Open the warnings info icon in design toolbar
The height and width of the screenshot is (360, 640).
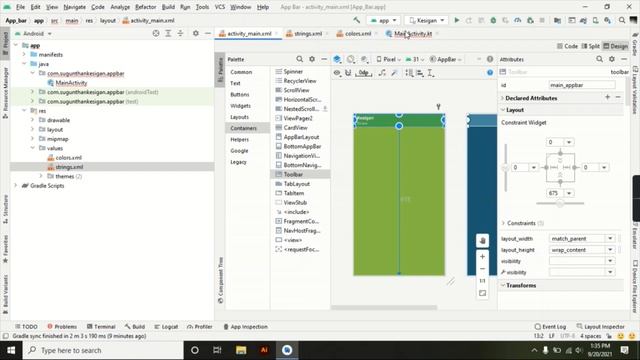490,59
